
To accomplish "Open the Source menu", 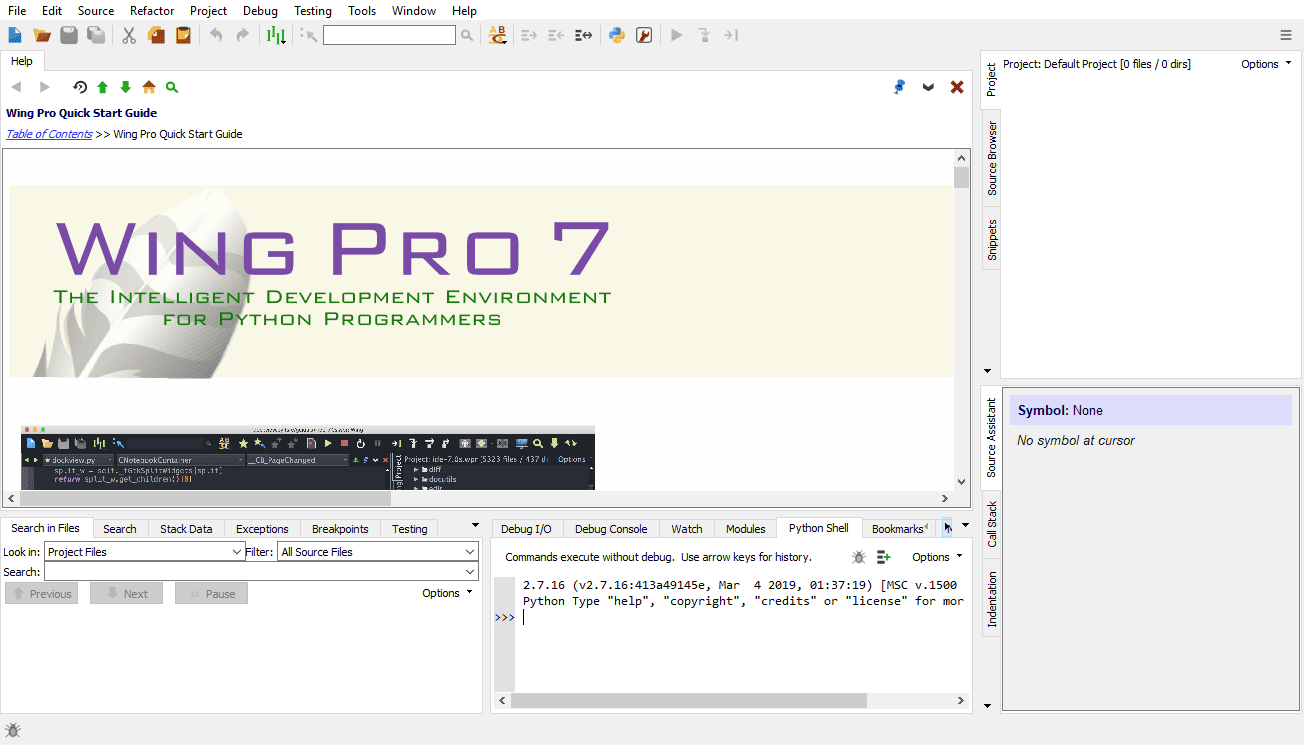I will [96, 11].
